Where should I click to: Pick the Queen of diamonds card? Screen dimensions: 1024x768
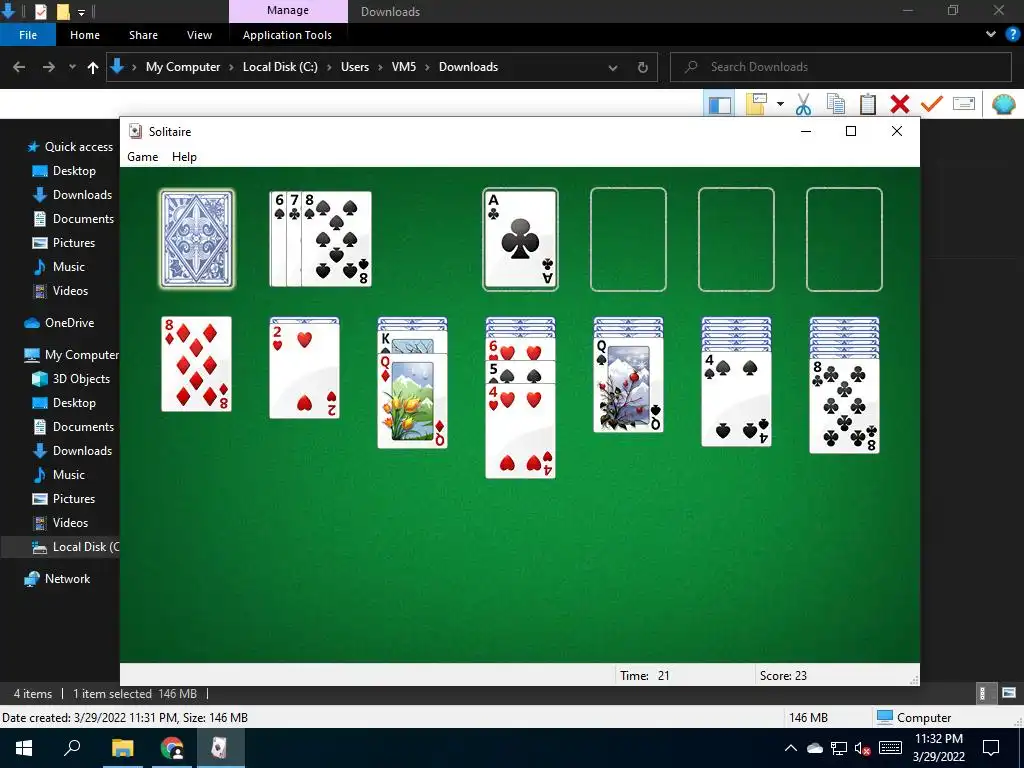coord(413,400)
